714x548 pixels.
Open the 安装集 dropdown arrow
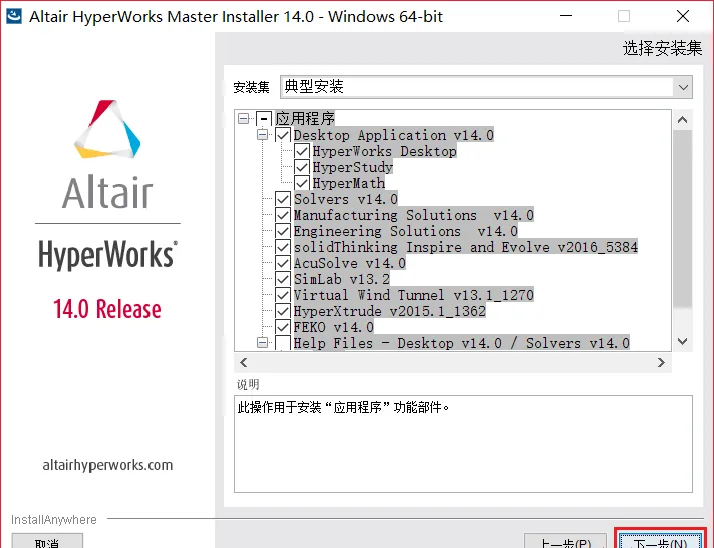683,87
